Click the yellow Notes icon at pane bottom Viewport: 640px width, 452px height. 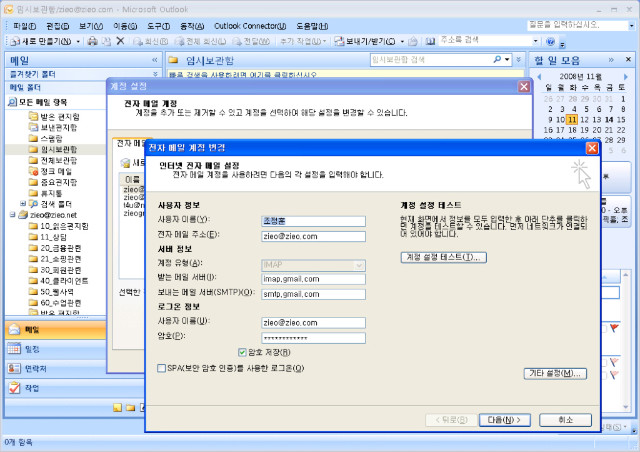click(x=118, y=407)
